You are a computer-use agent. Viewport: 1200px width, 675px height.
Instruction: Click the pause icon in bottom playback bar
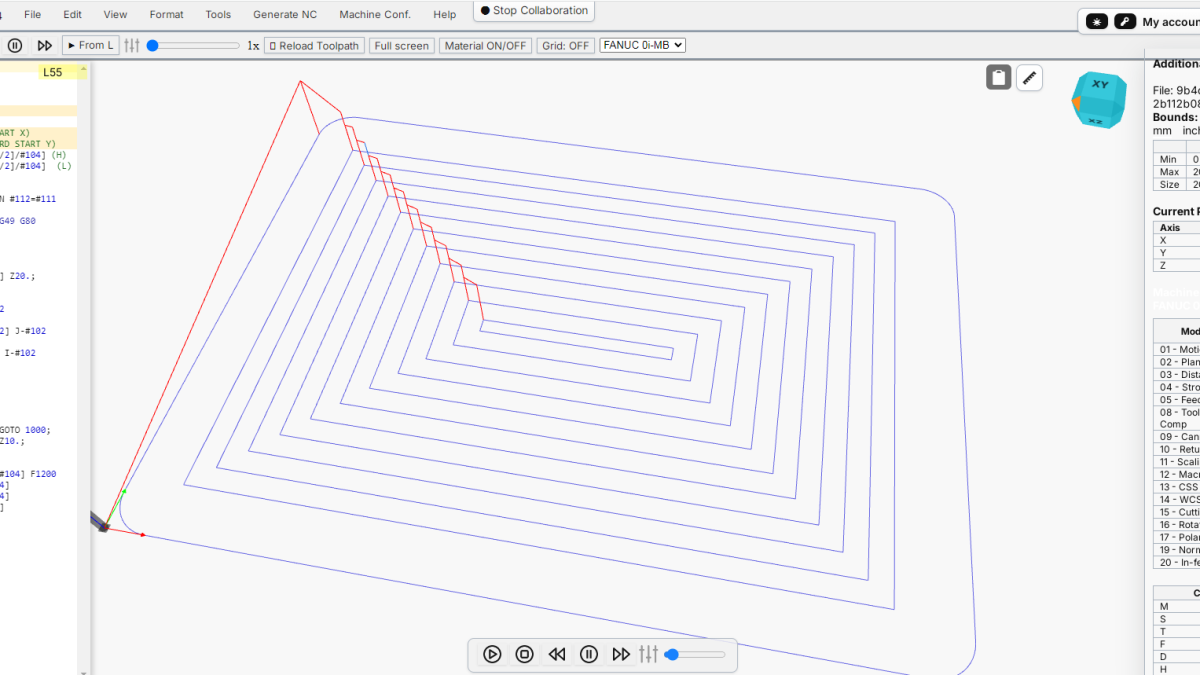pyautogui.click(x=589, y=654)
